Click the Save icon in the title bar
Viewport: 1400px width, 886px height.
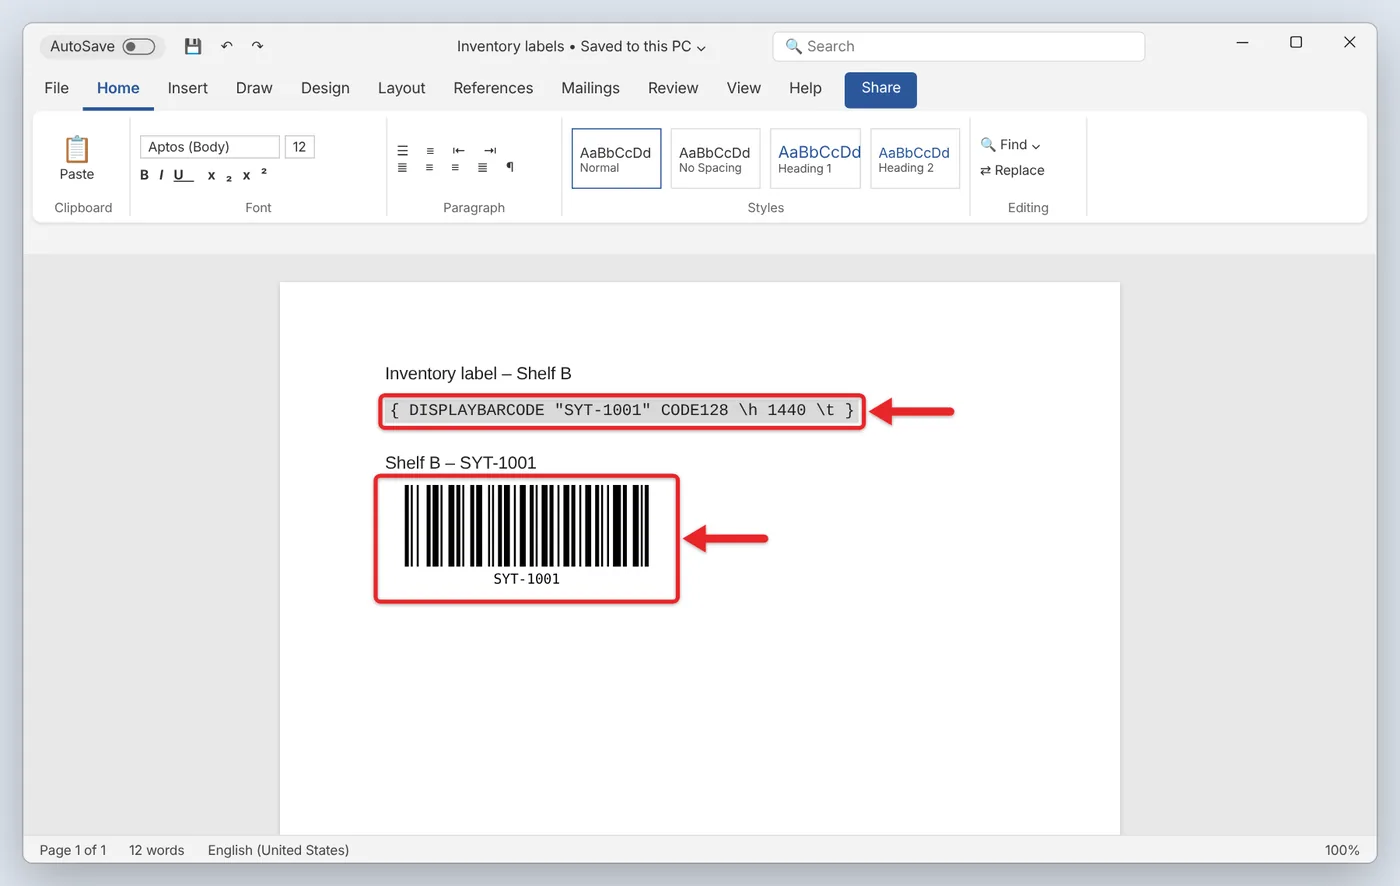[x=193, y=46]
